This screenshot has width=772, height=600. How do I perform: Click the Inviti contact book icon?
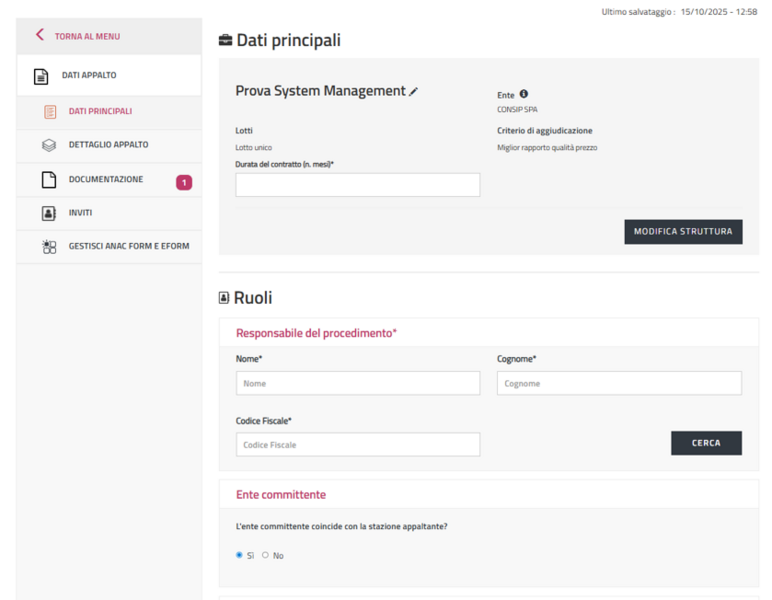[x=49, y=213]
